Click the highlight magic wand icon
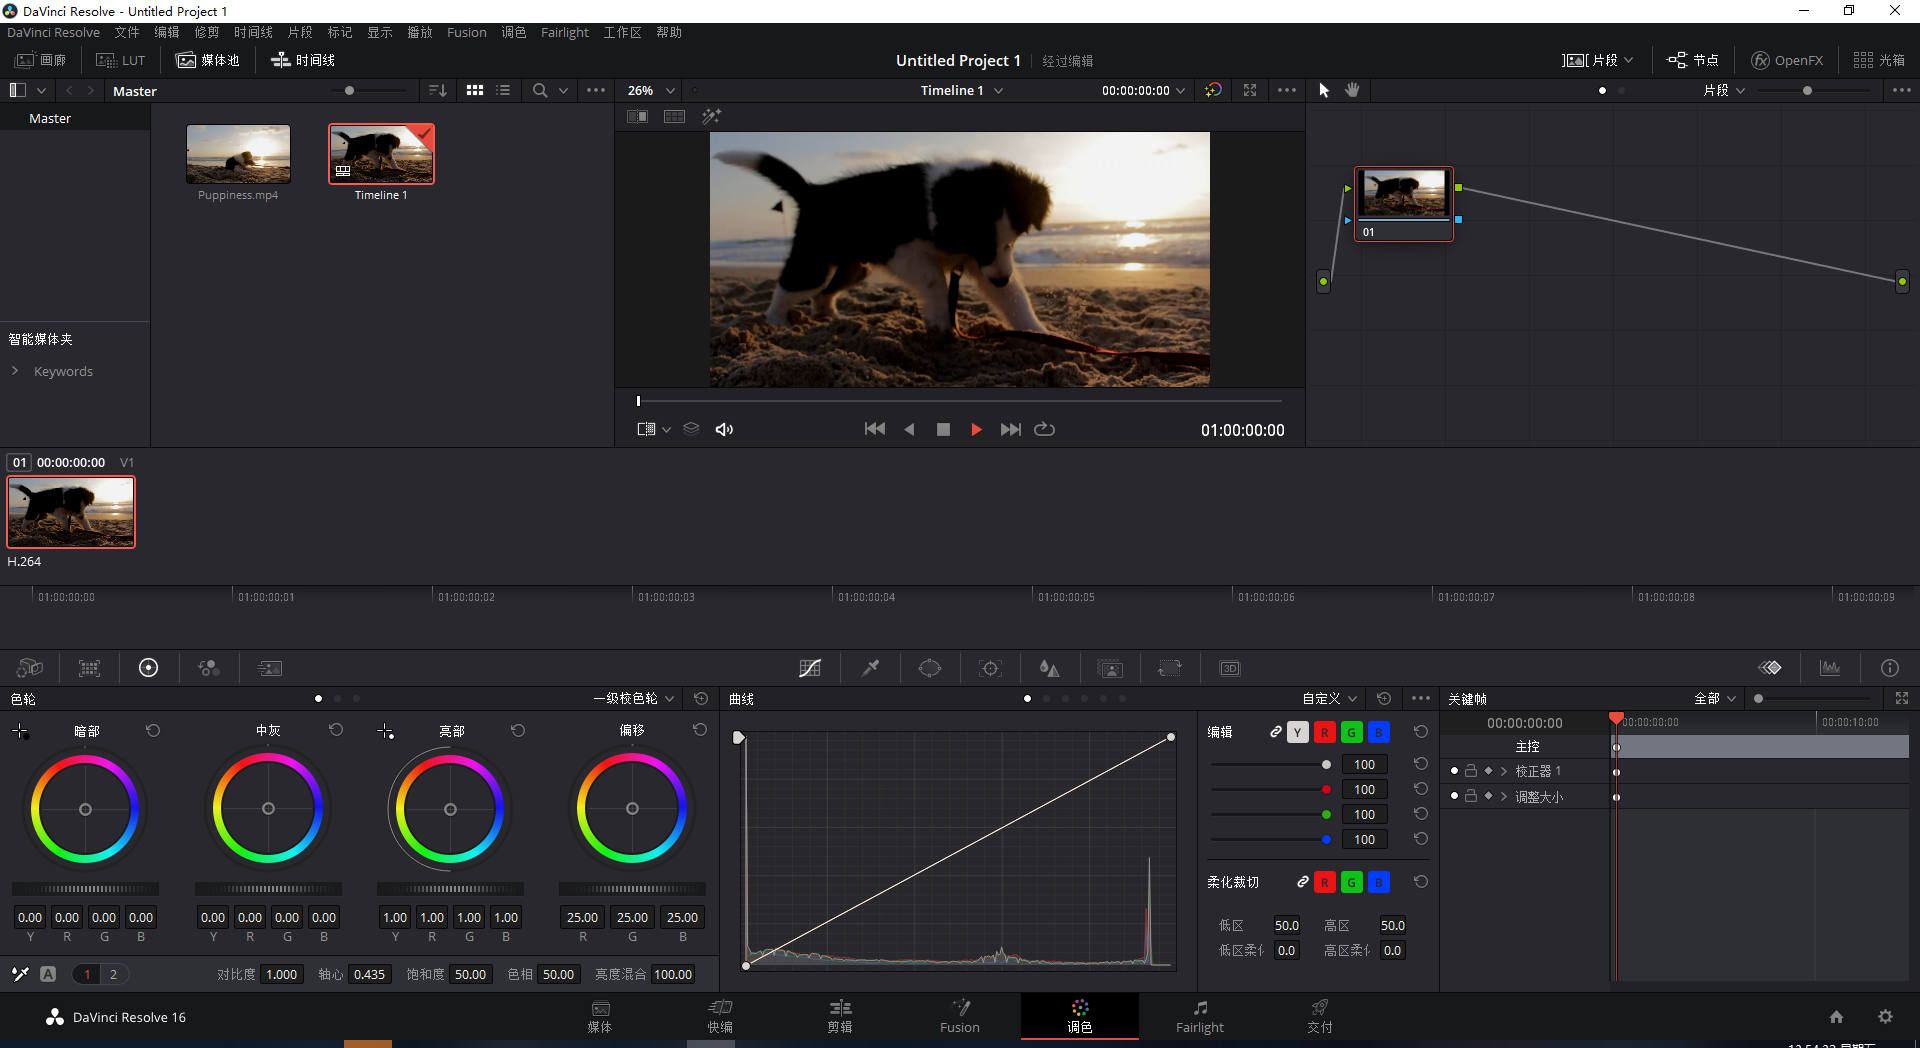 (711, 117)
